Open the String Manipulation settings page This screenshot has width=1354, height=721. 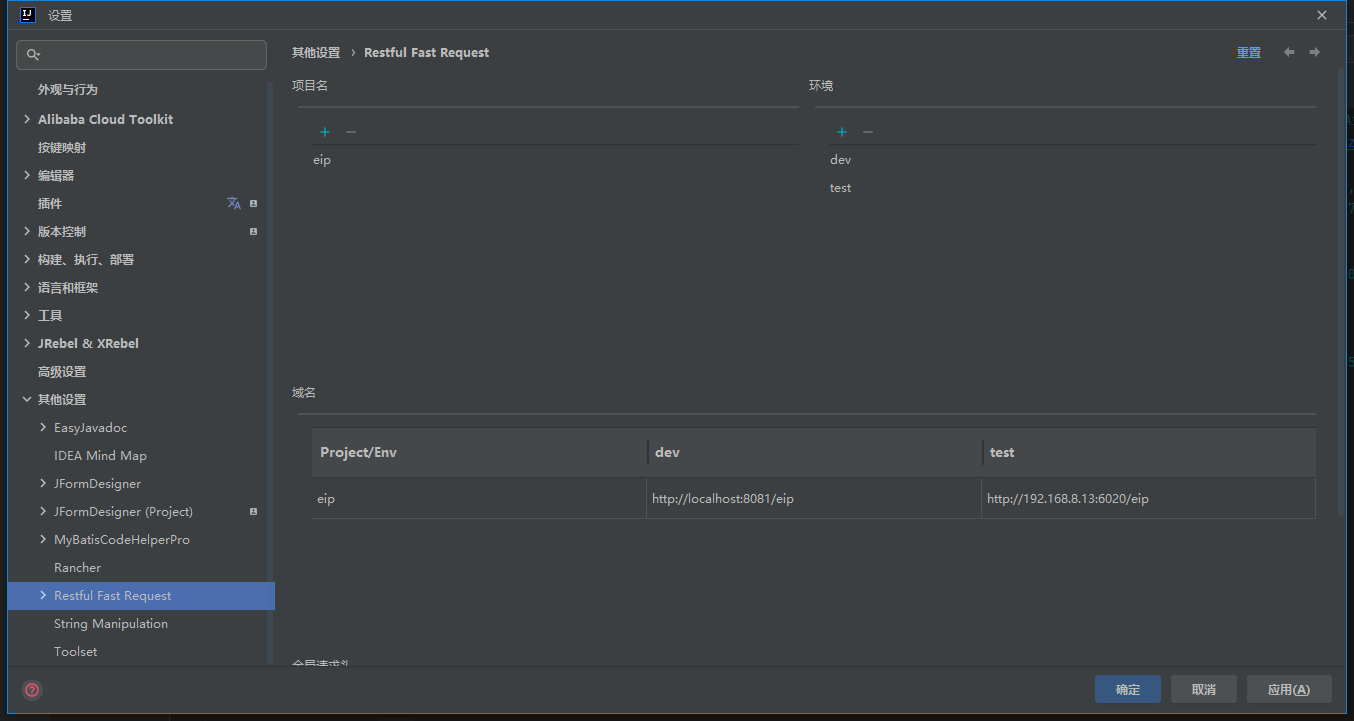click(111, 623)
